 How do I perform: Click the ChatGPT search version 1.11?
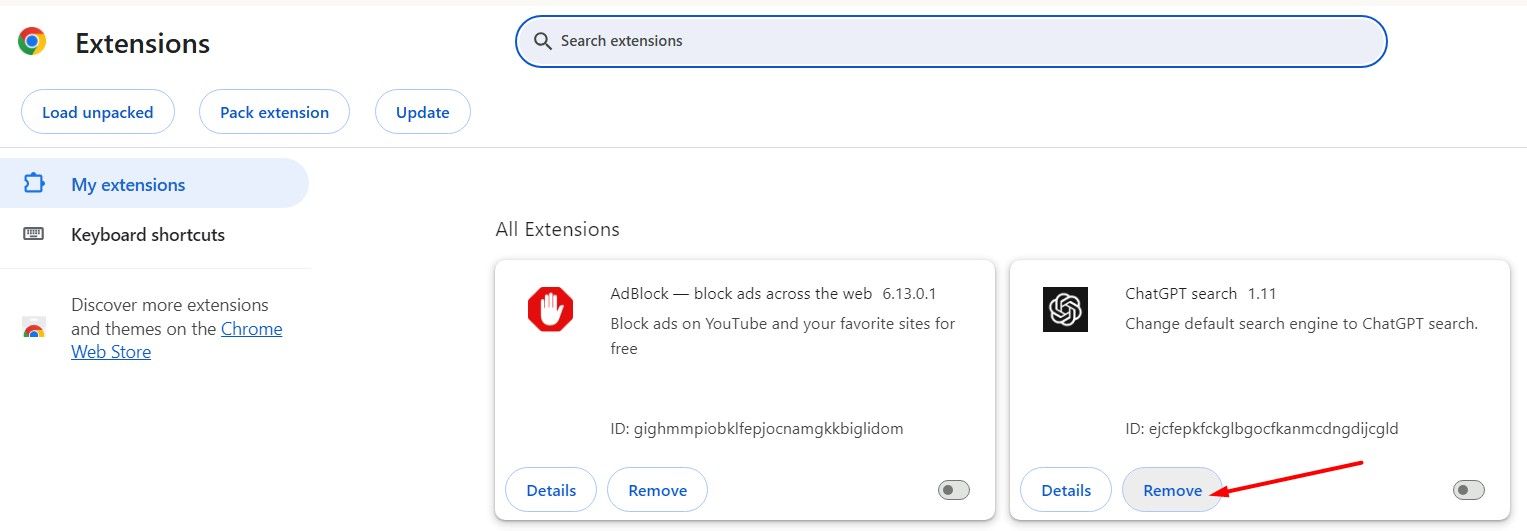click(1262, 293)
